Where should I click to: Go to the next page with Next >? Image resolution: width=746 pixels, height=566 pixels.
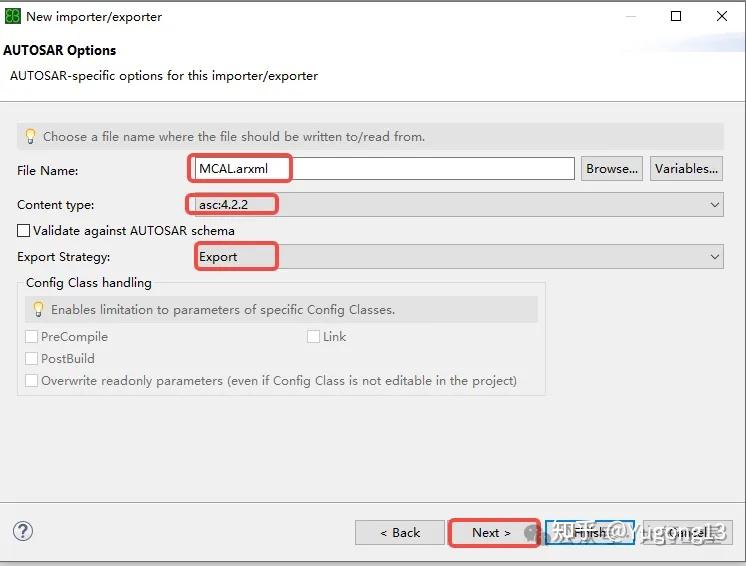[492, 533]
